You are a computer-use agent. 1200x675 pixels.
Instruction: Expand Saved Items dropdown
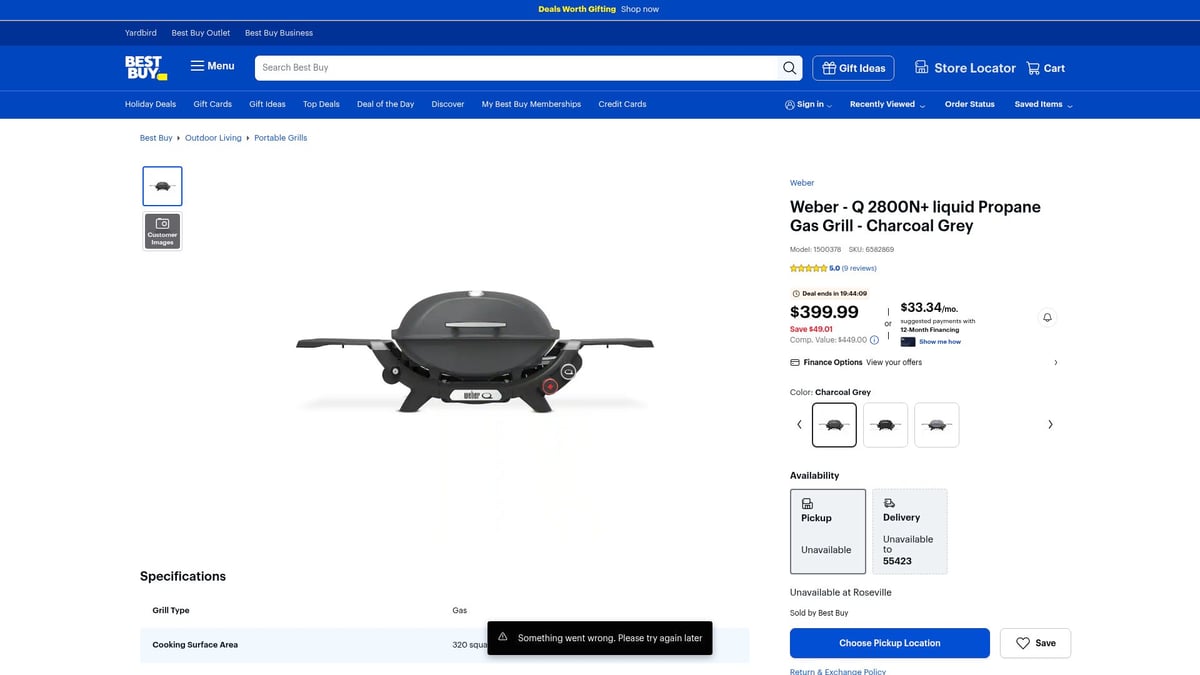tap(1043, 104)
